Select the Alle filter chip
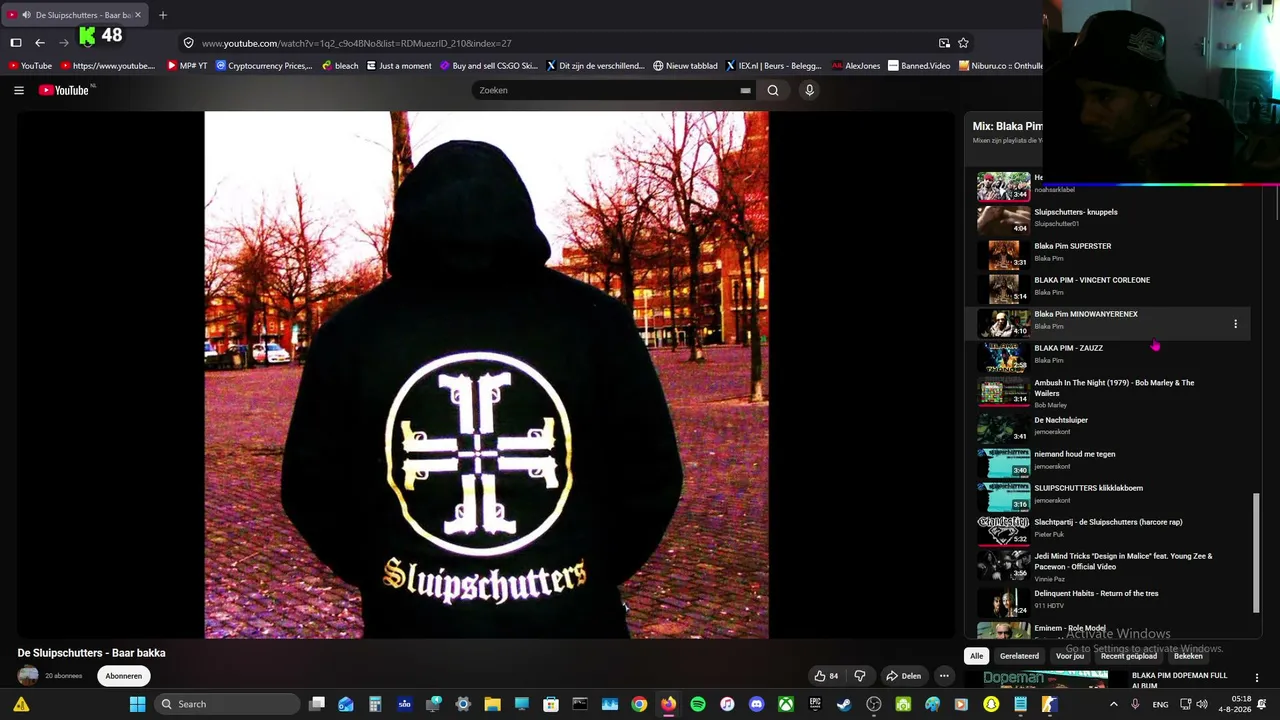This screenshot has height=720, width=1280. pyautogui.click(x=977, y=656)
